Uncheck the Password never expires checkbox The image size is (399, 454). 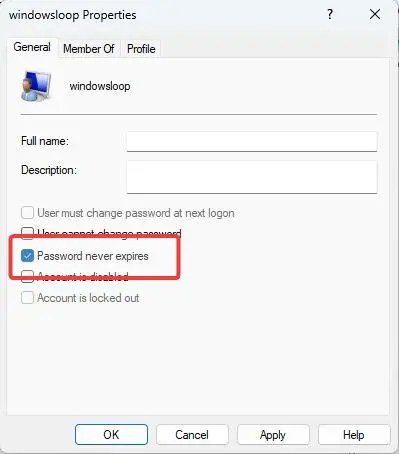[27, 256]
